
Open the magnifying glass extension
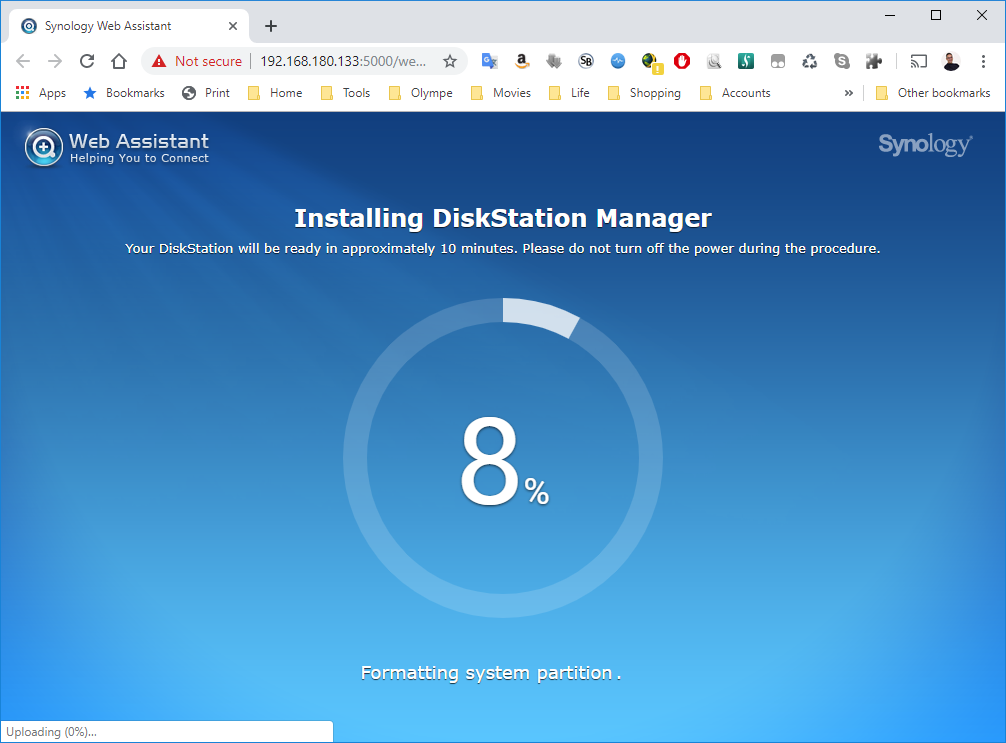pos(713,61)
